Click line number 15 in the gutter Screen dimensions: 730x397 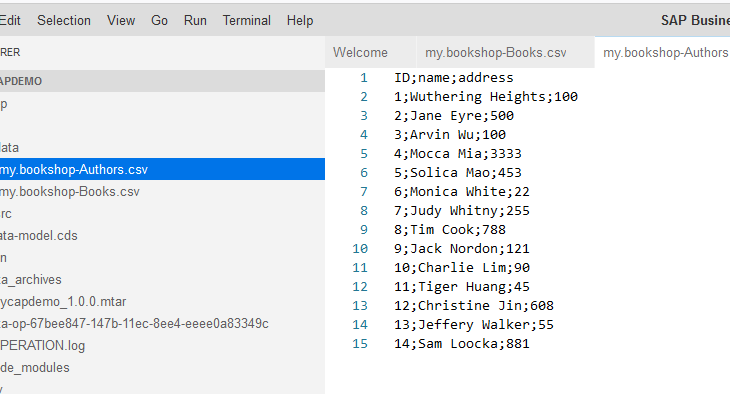pyautogui.click(x=360, y=344)
